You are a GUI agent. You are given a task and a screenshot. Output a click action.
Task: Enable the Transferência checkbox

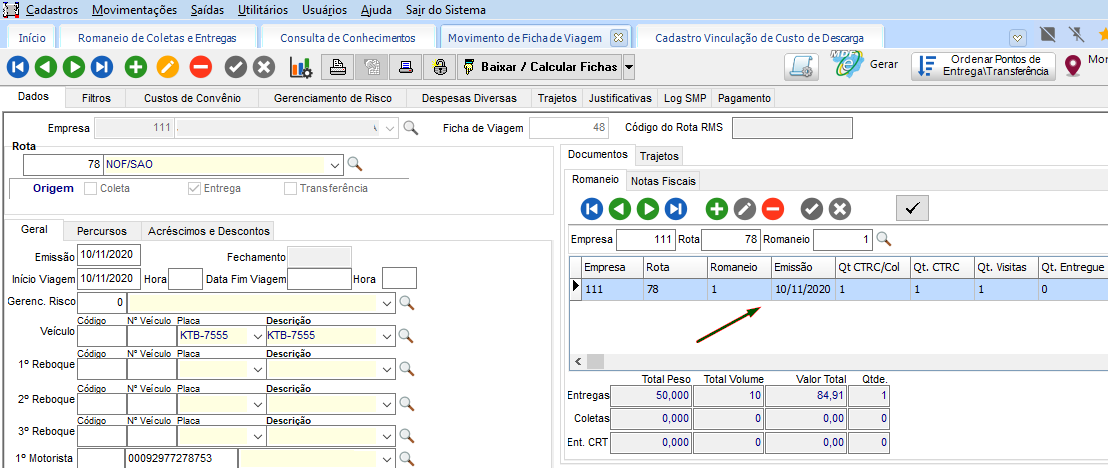(x=291, y=188)
